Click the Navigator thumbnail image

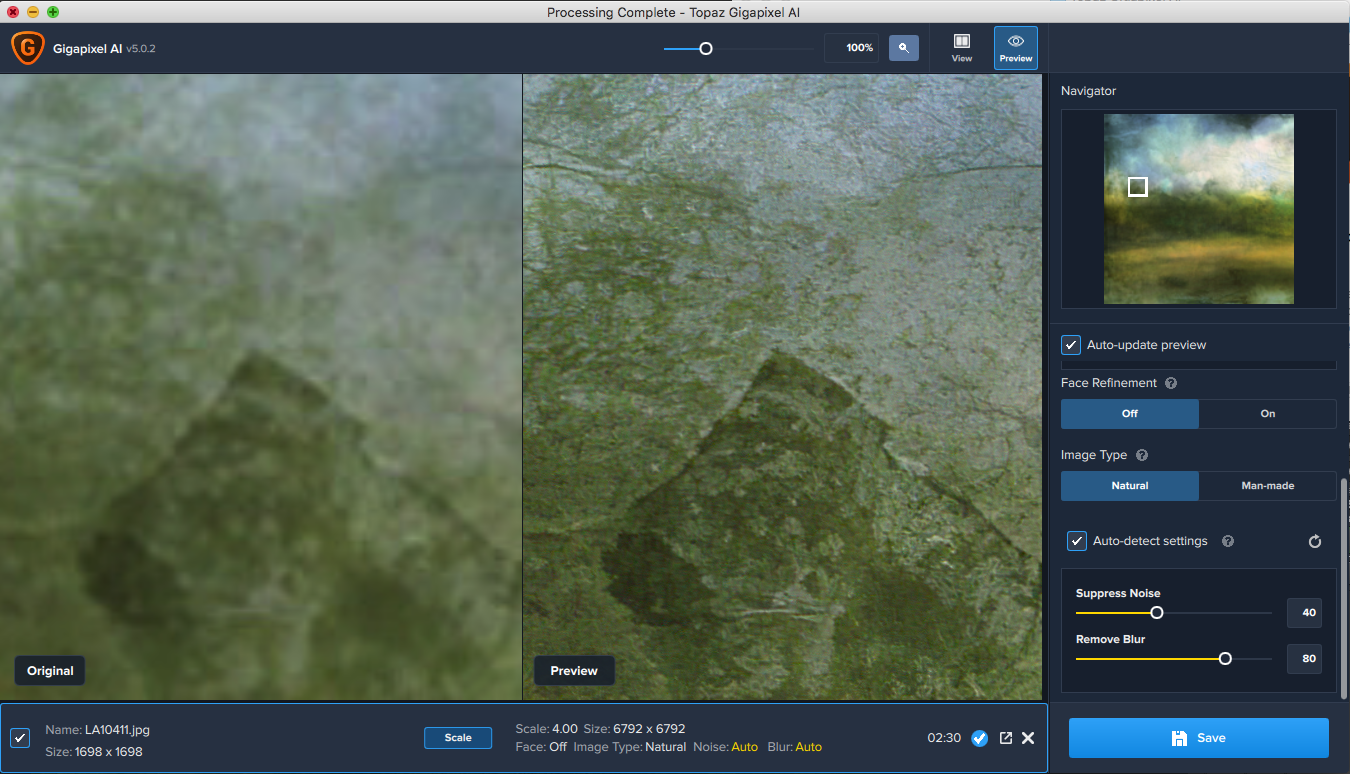1199,209
